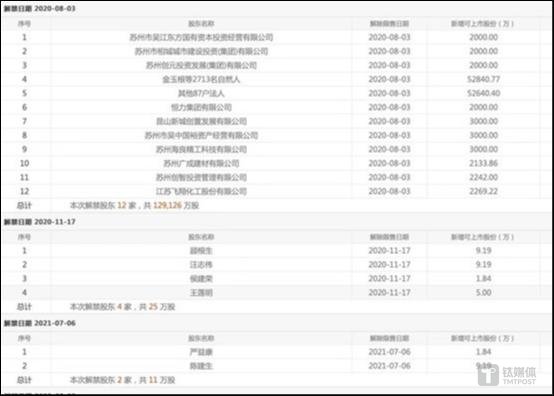Select the section header dated 2021-07-06

[x=40, y=323]
